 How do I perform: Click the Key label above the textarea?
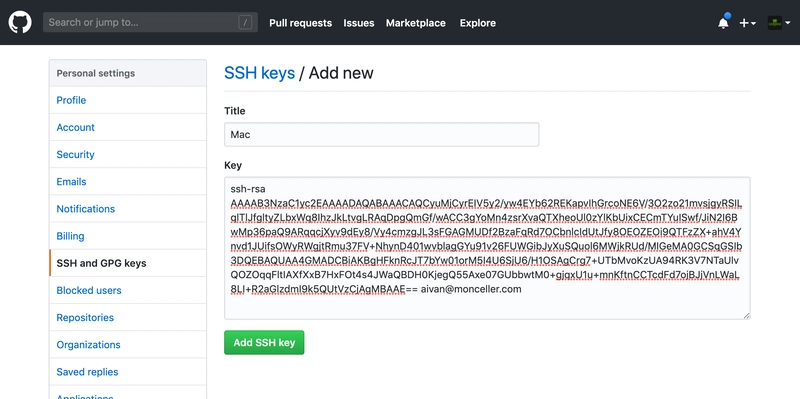coord(233,165)
